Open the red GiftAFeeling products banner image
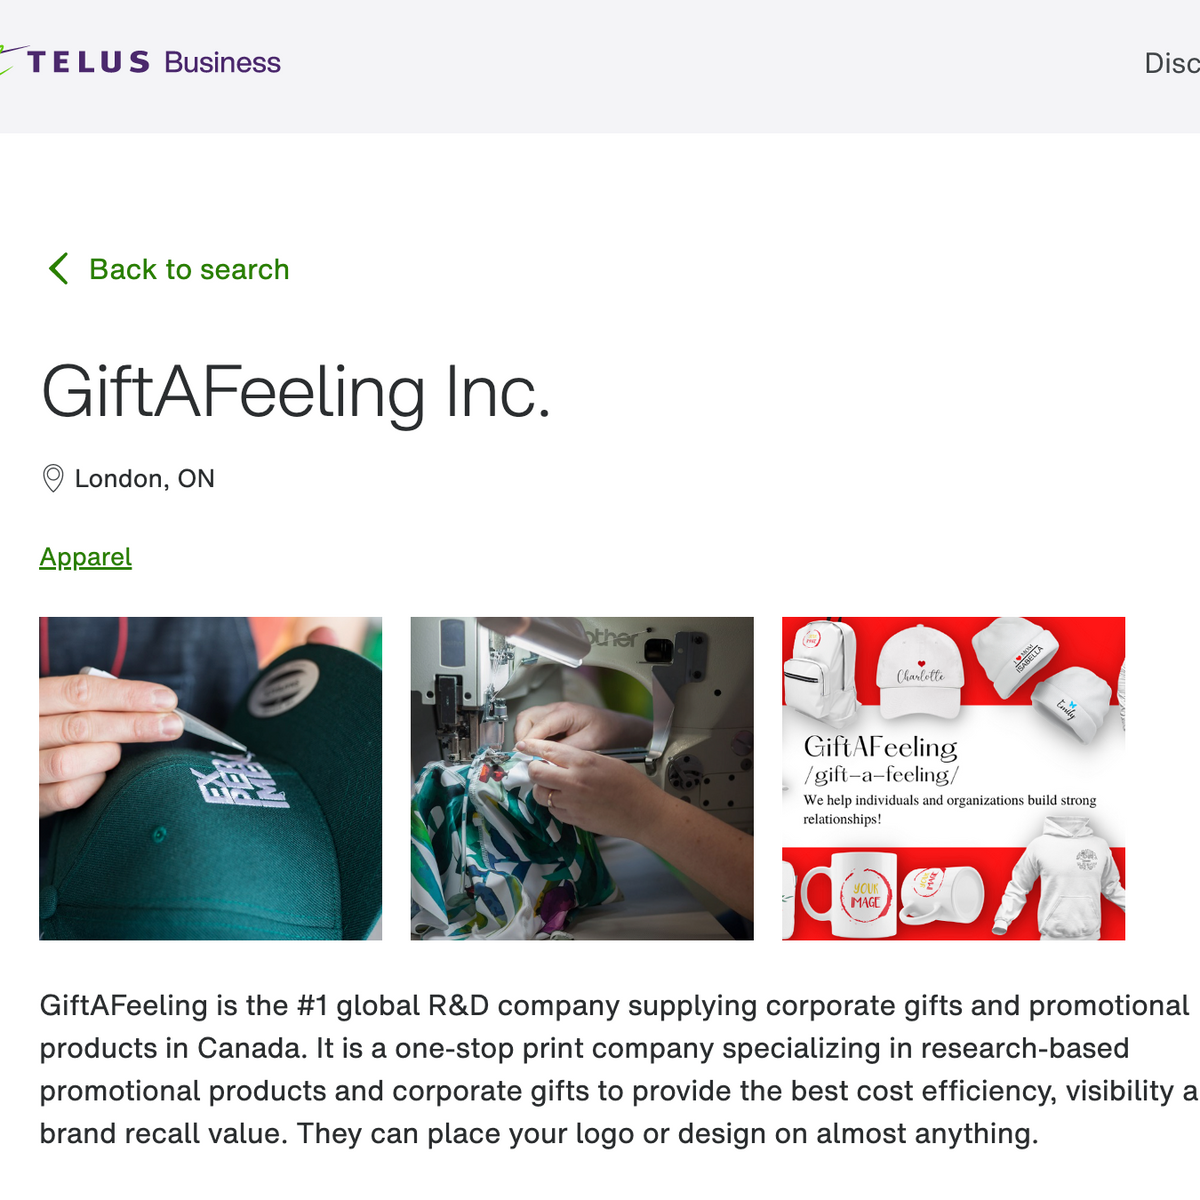Image resolution: width=1200 pixels, height=1200 pixels. pos(952,777)
